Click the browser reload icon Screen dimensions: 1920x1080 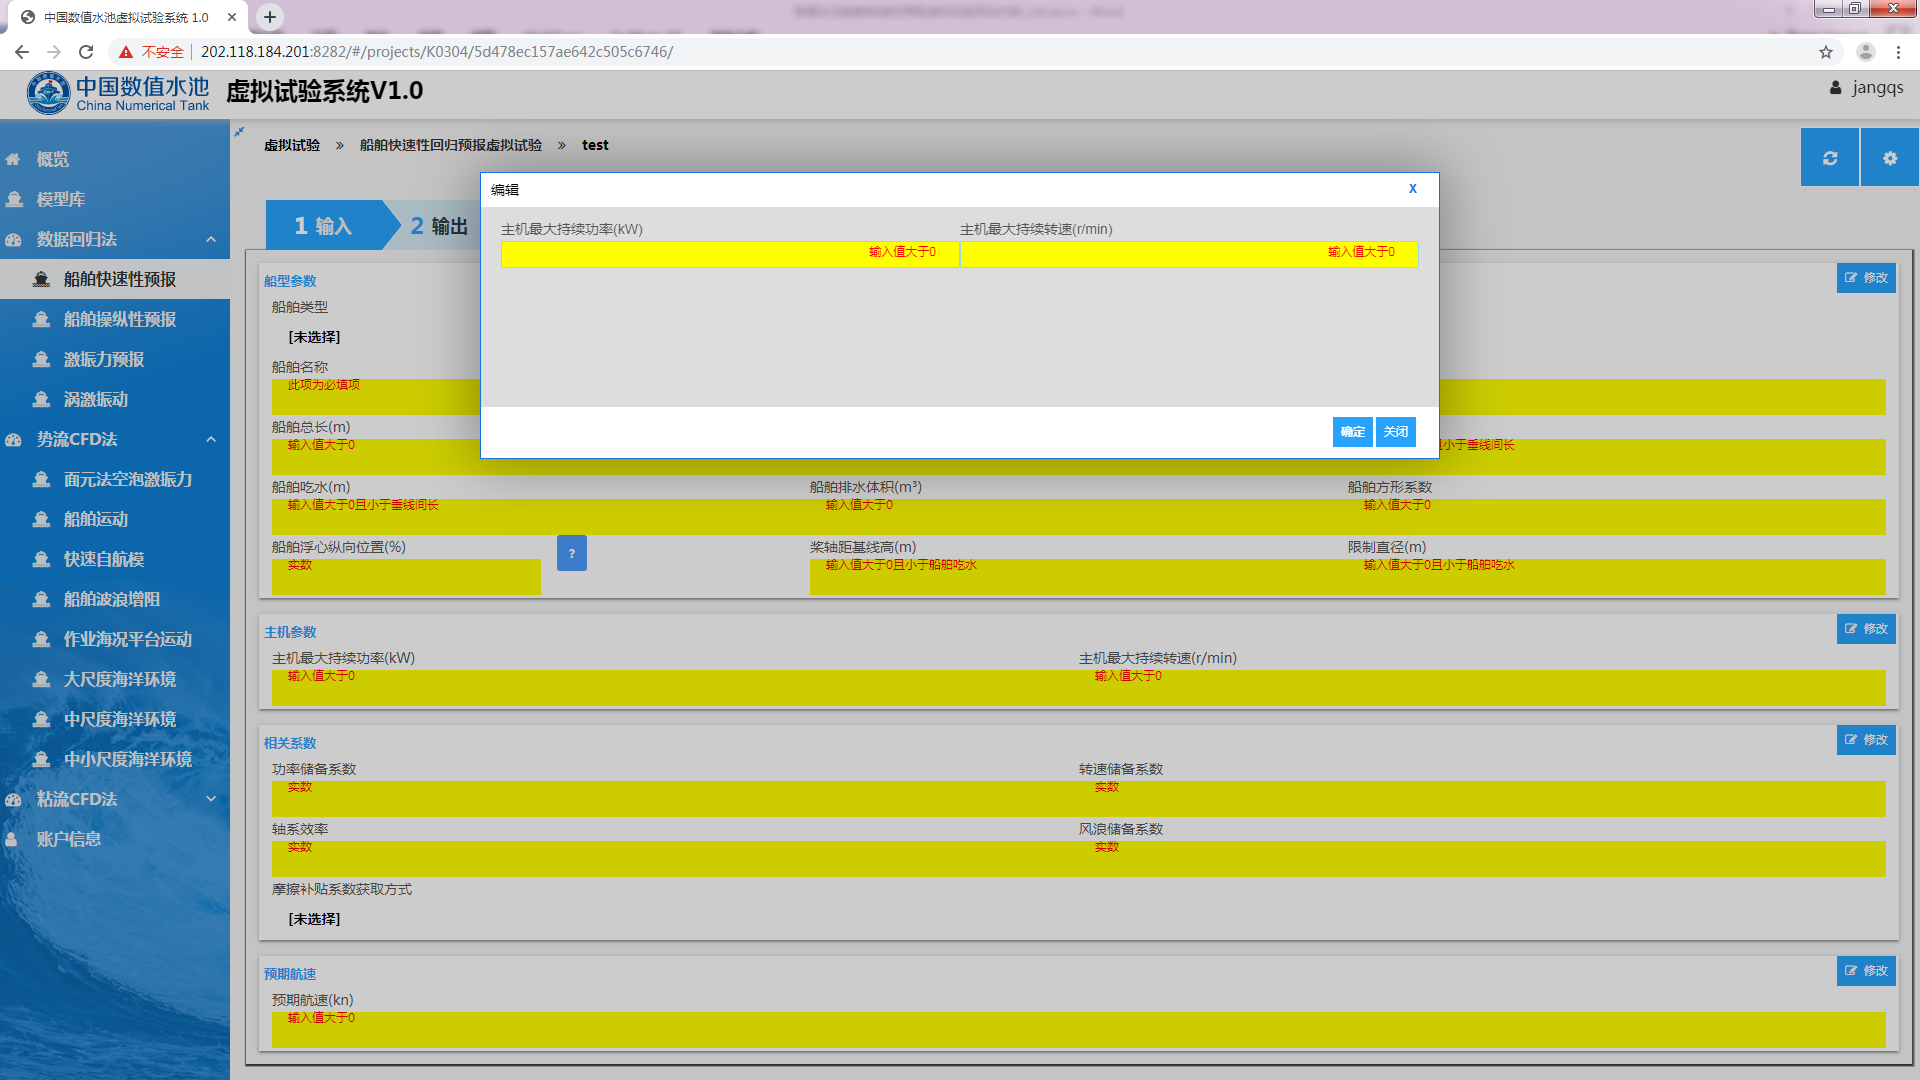tap(86, 52)
